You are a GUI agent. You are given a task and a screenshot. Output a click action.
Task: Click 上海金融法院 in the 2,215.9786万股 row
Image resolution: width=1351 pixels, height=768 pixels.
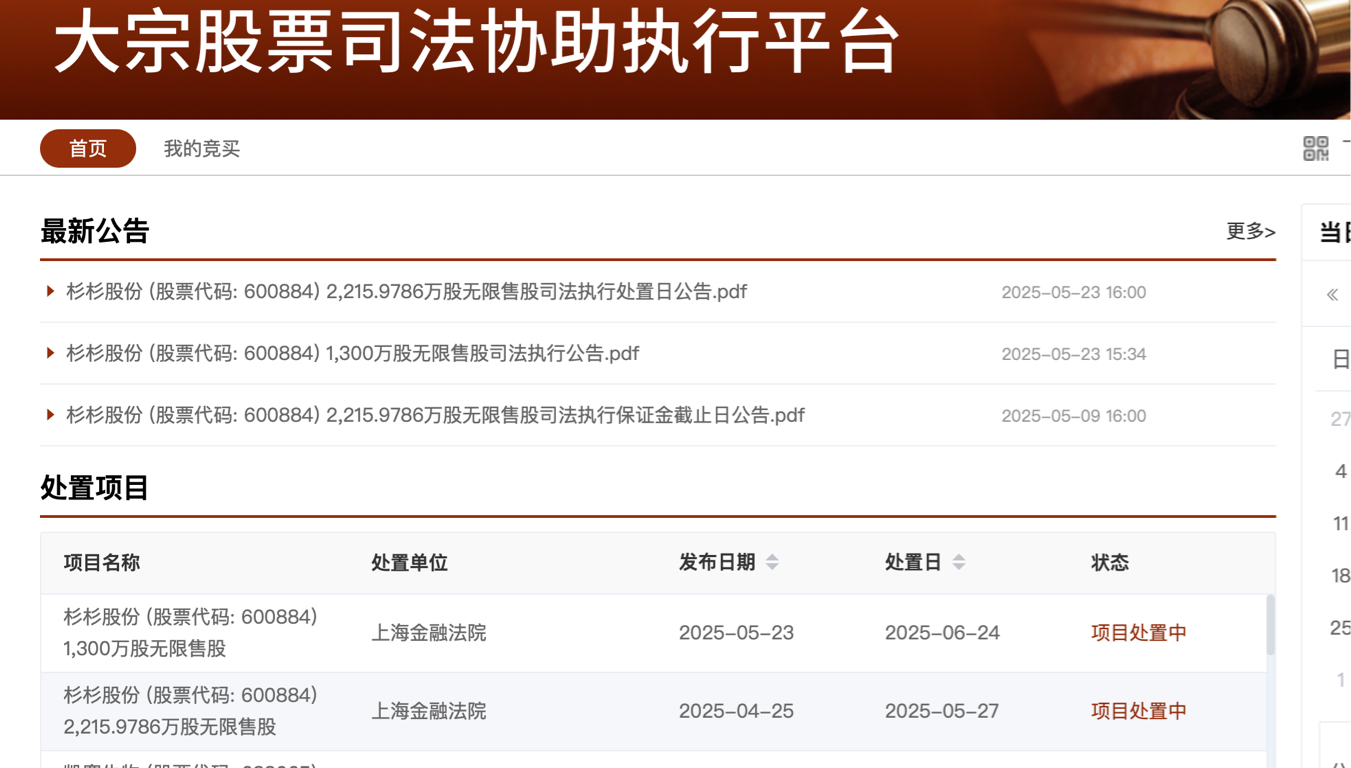tap(429, 711)
